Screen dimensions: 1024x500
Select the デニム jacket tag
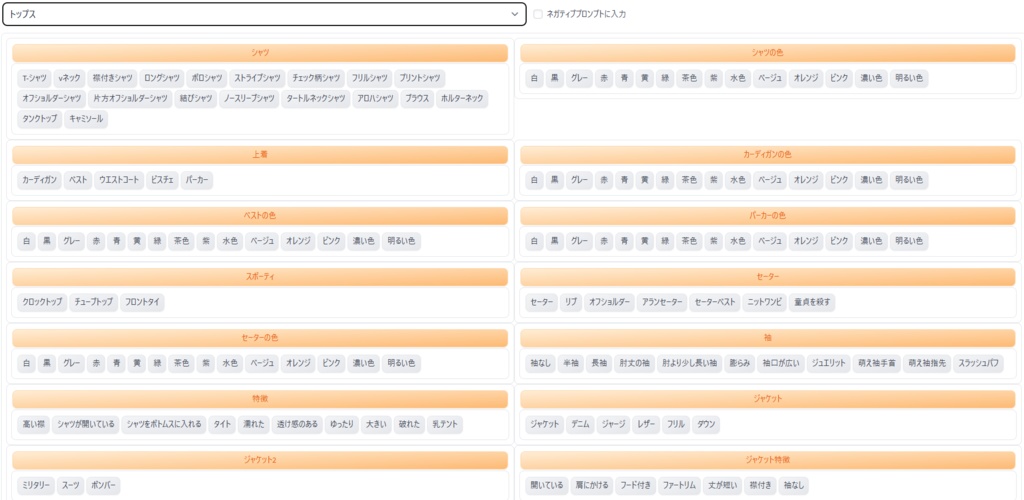pos(580,424)
